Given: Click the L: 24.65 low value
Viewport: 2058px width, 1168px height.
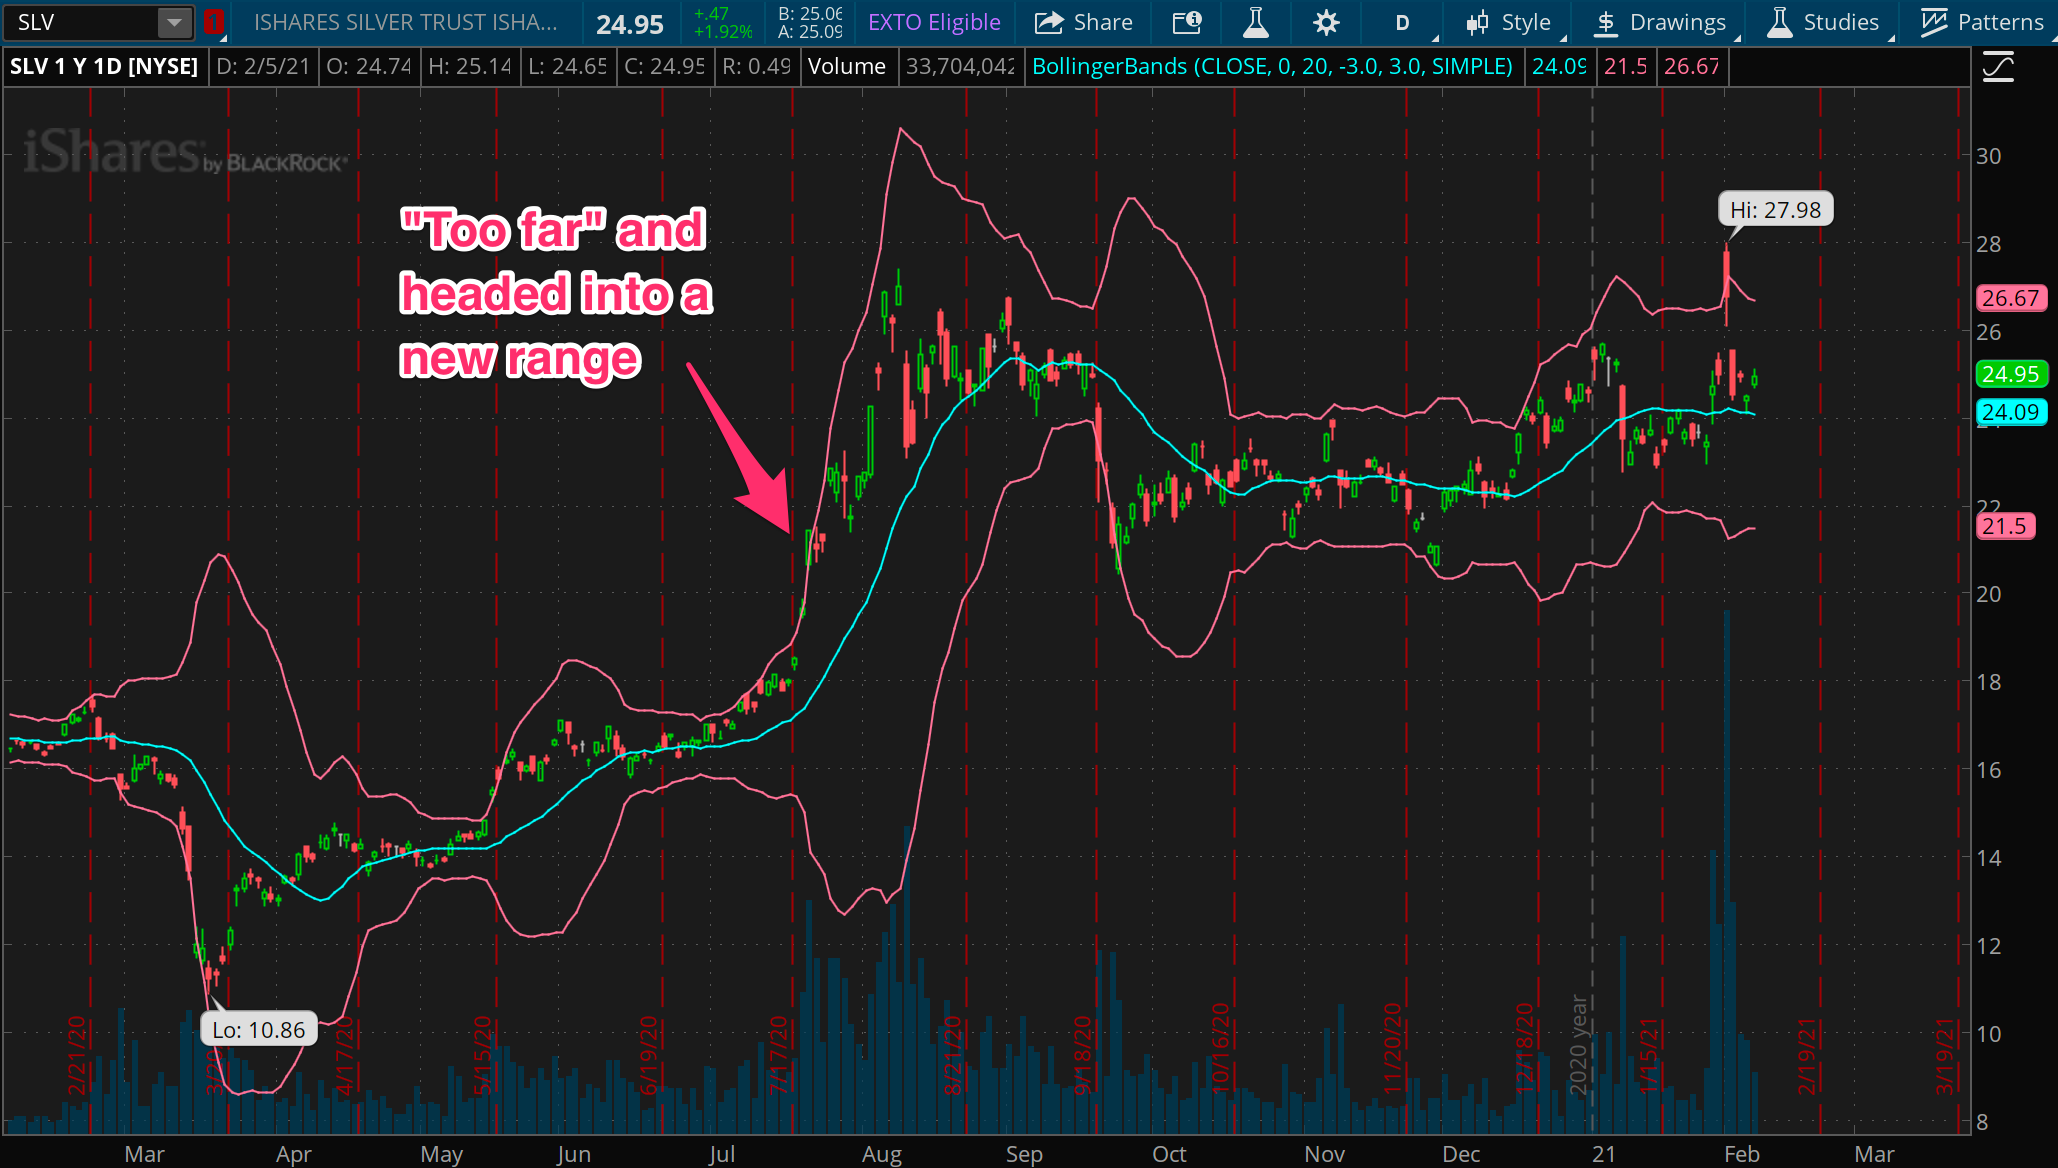Looking at the screenshot, I should (x=567, y=67).
